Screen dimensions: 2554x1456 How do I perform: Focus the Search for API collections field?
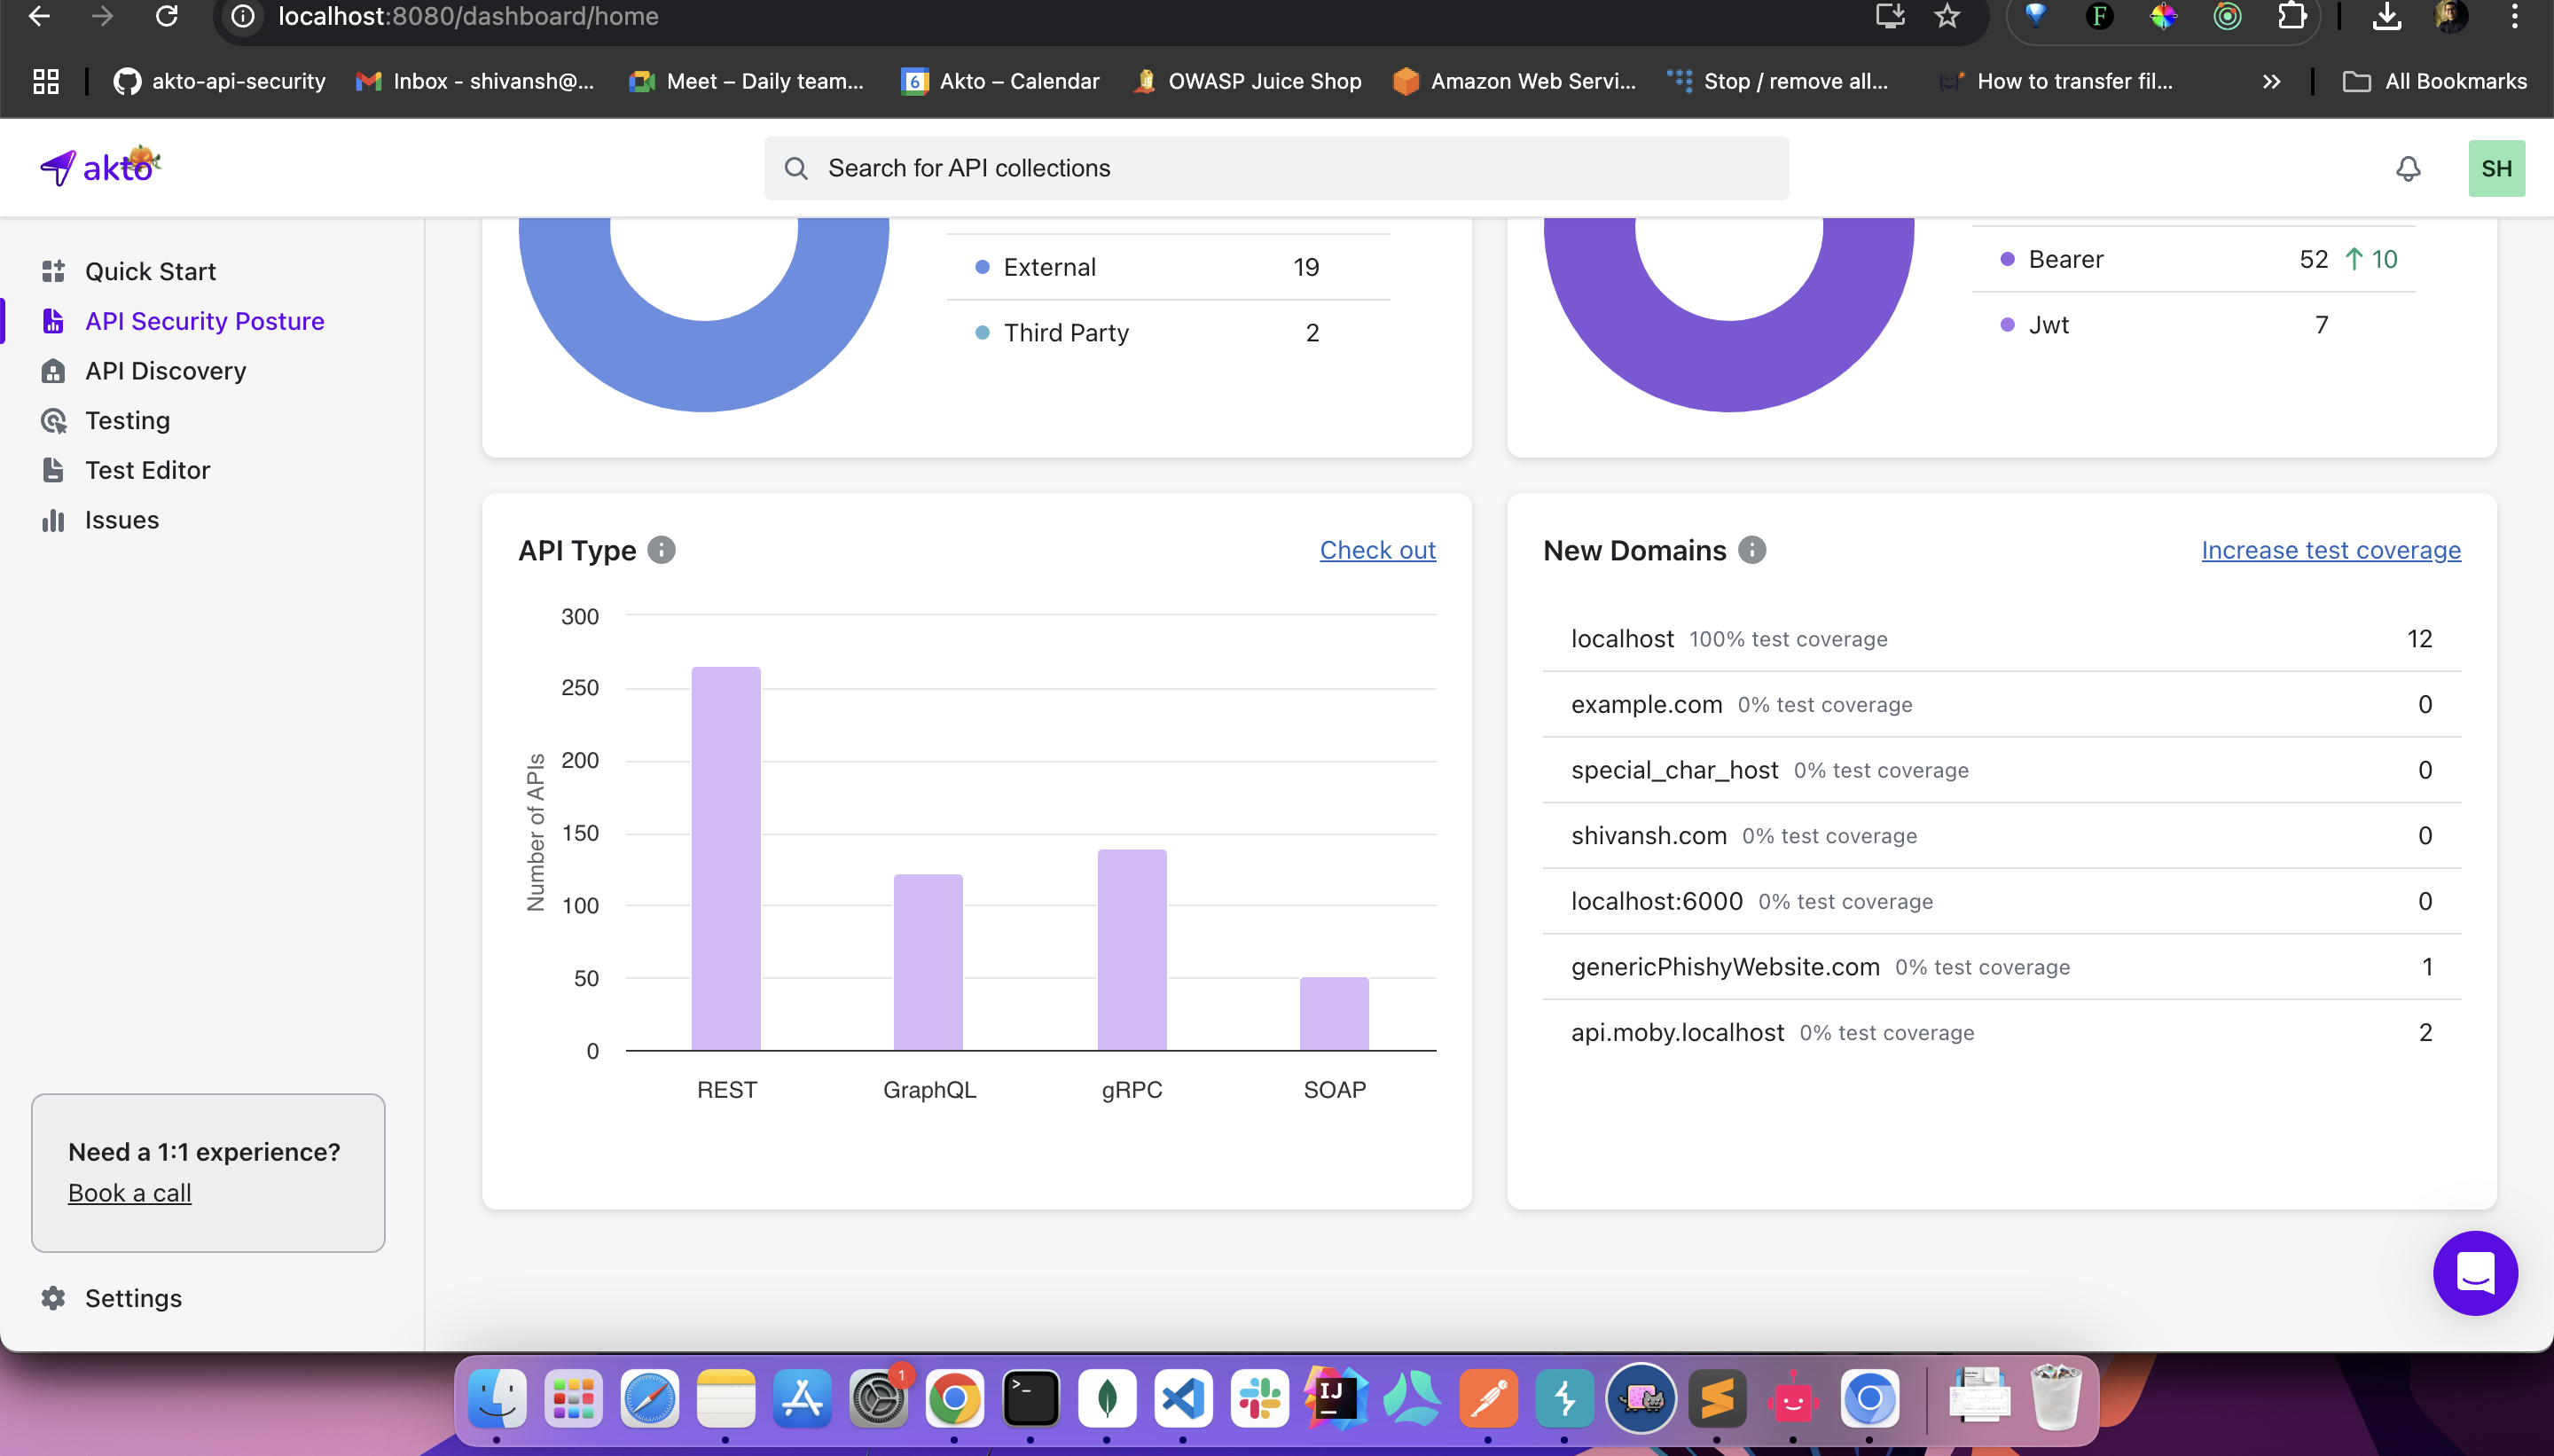click(x=1275, y=168)
